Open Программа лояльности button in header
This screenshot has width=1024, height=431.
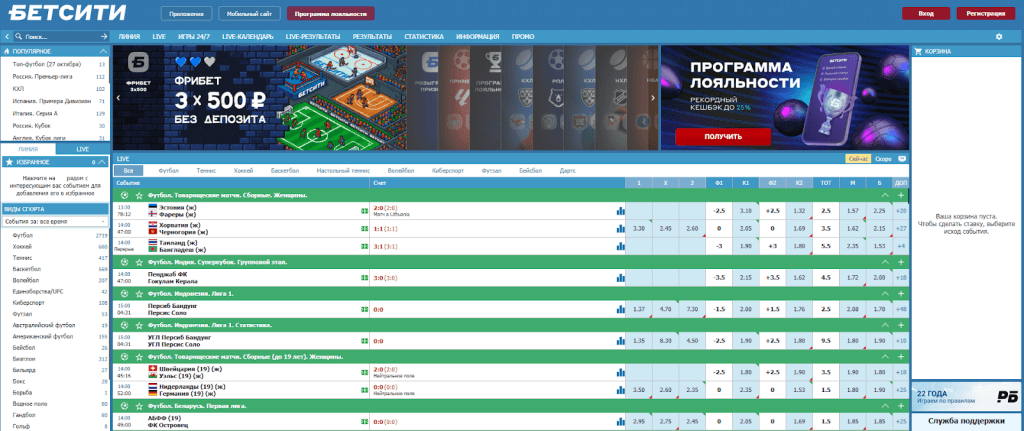tap(330, 13)
